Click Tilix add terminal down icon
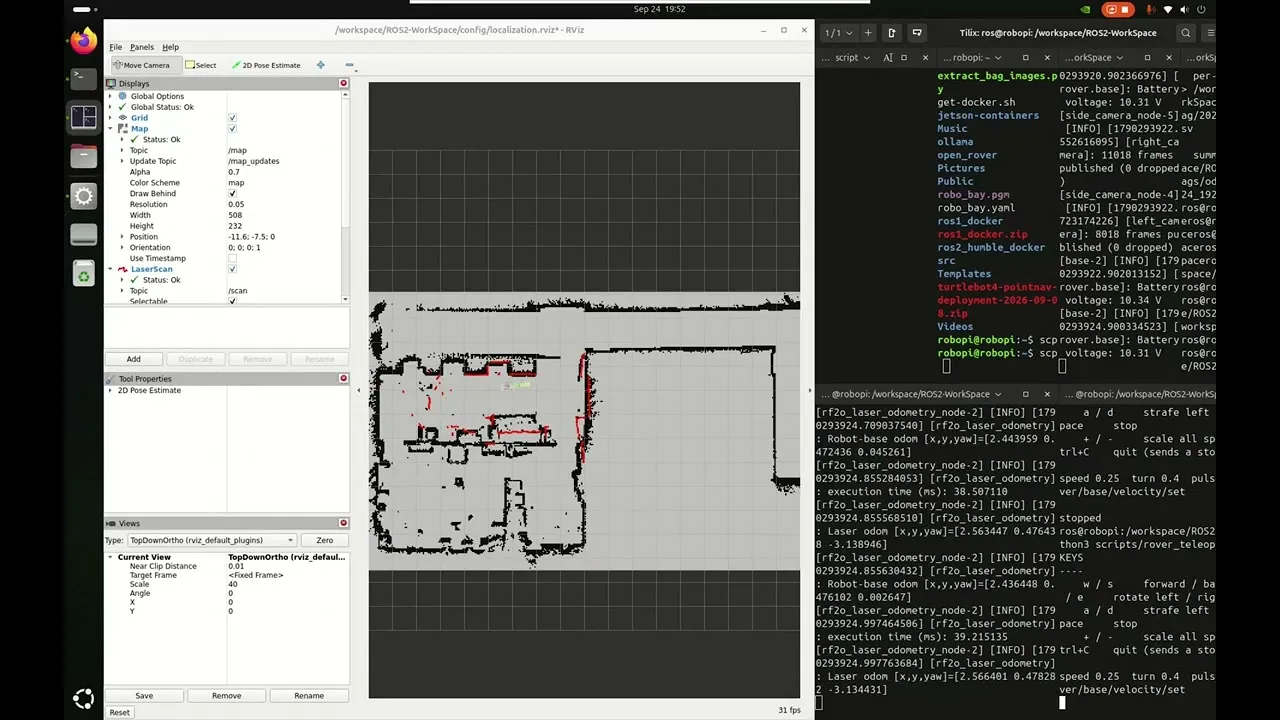Image resolution: width=1280 pixels, height=720 pixels. (x=916, y=33)
